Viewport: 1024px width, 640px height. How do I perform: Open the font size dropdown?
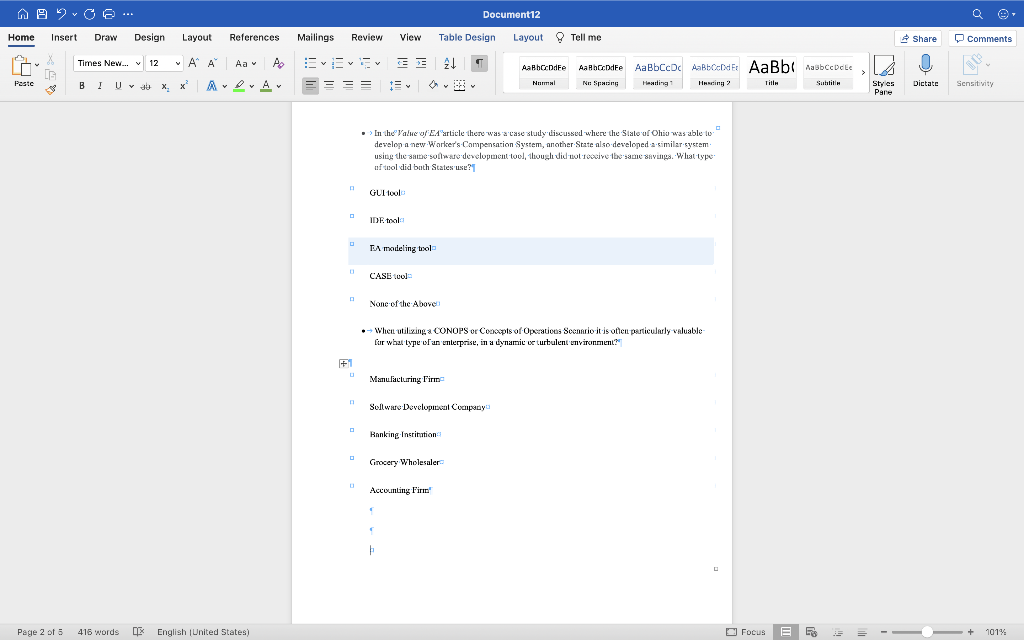pos(178,63)
